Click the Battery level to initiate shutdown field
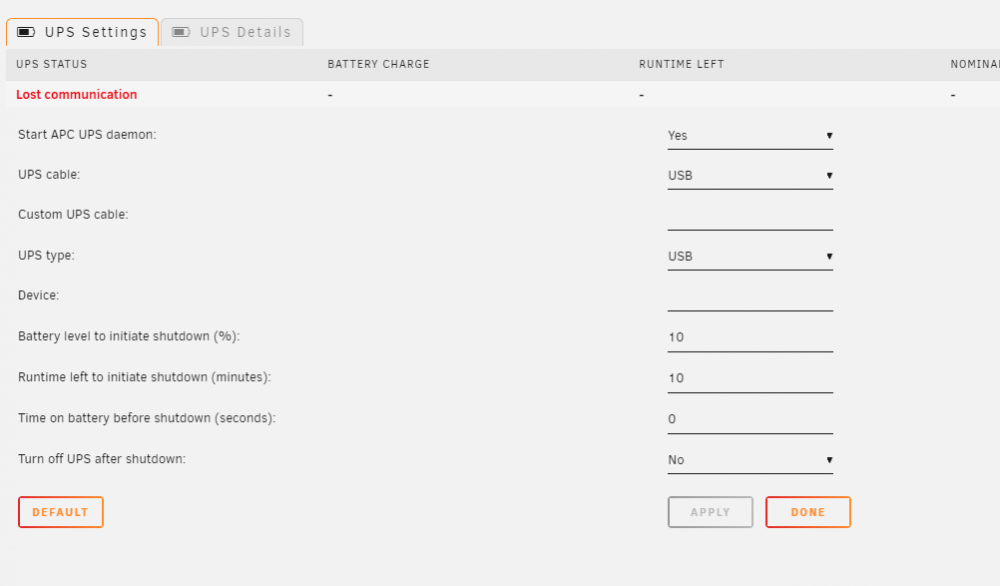This screenshot has height=586, width=1000. (750, 338)
